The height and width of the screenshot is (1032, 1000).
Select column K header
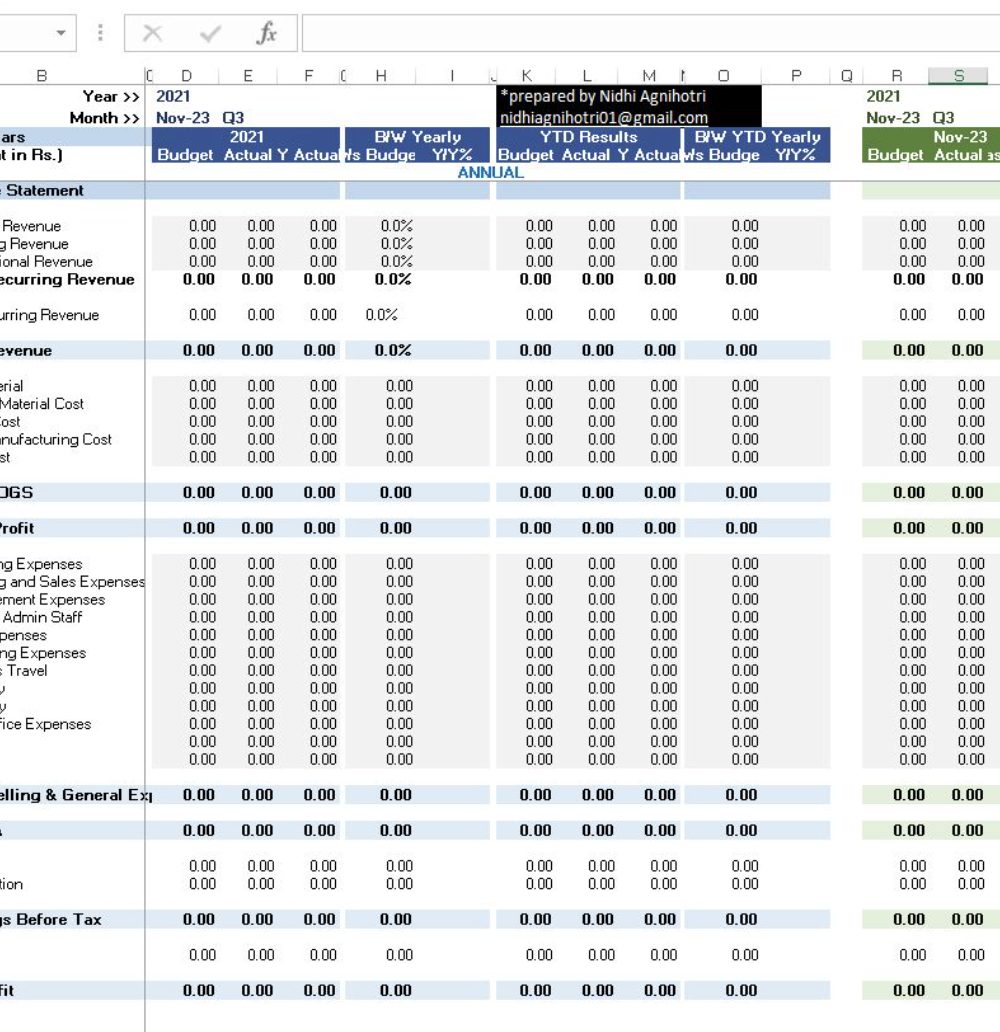[x=526, y=76]
